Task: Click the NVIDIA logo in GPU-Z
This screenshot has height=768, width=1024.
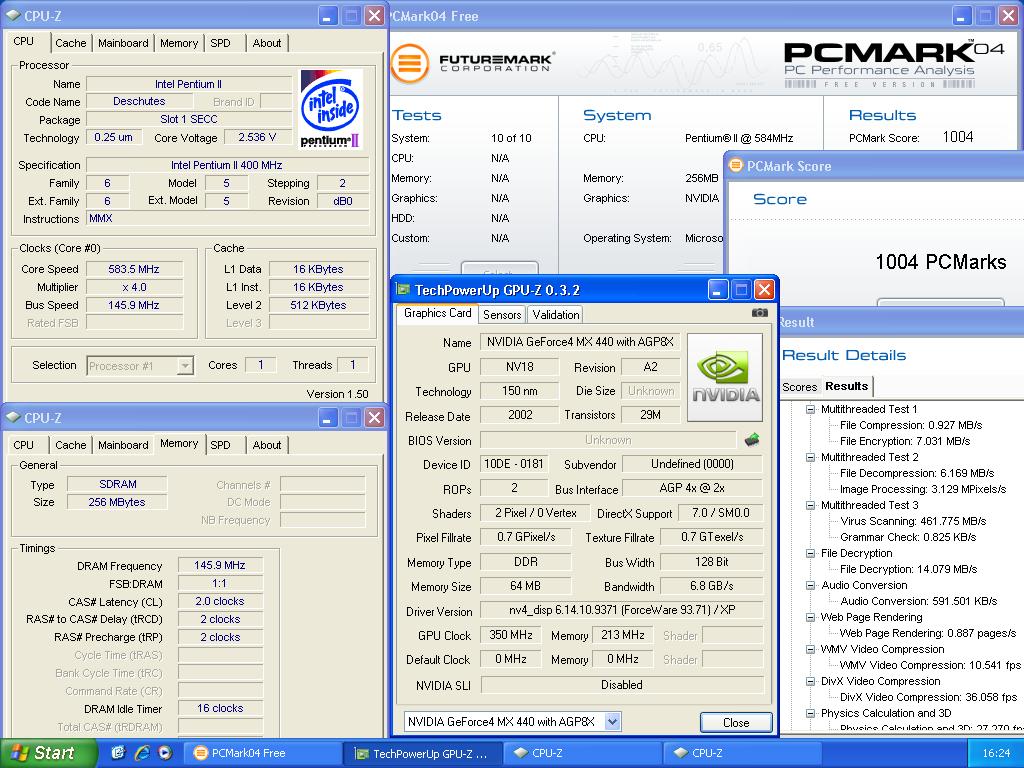Action: point(725,377)
